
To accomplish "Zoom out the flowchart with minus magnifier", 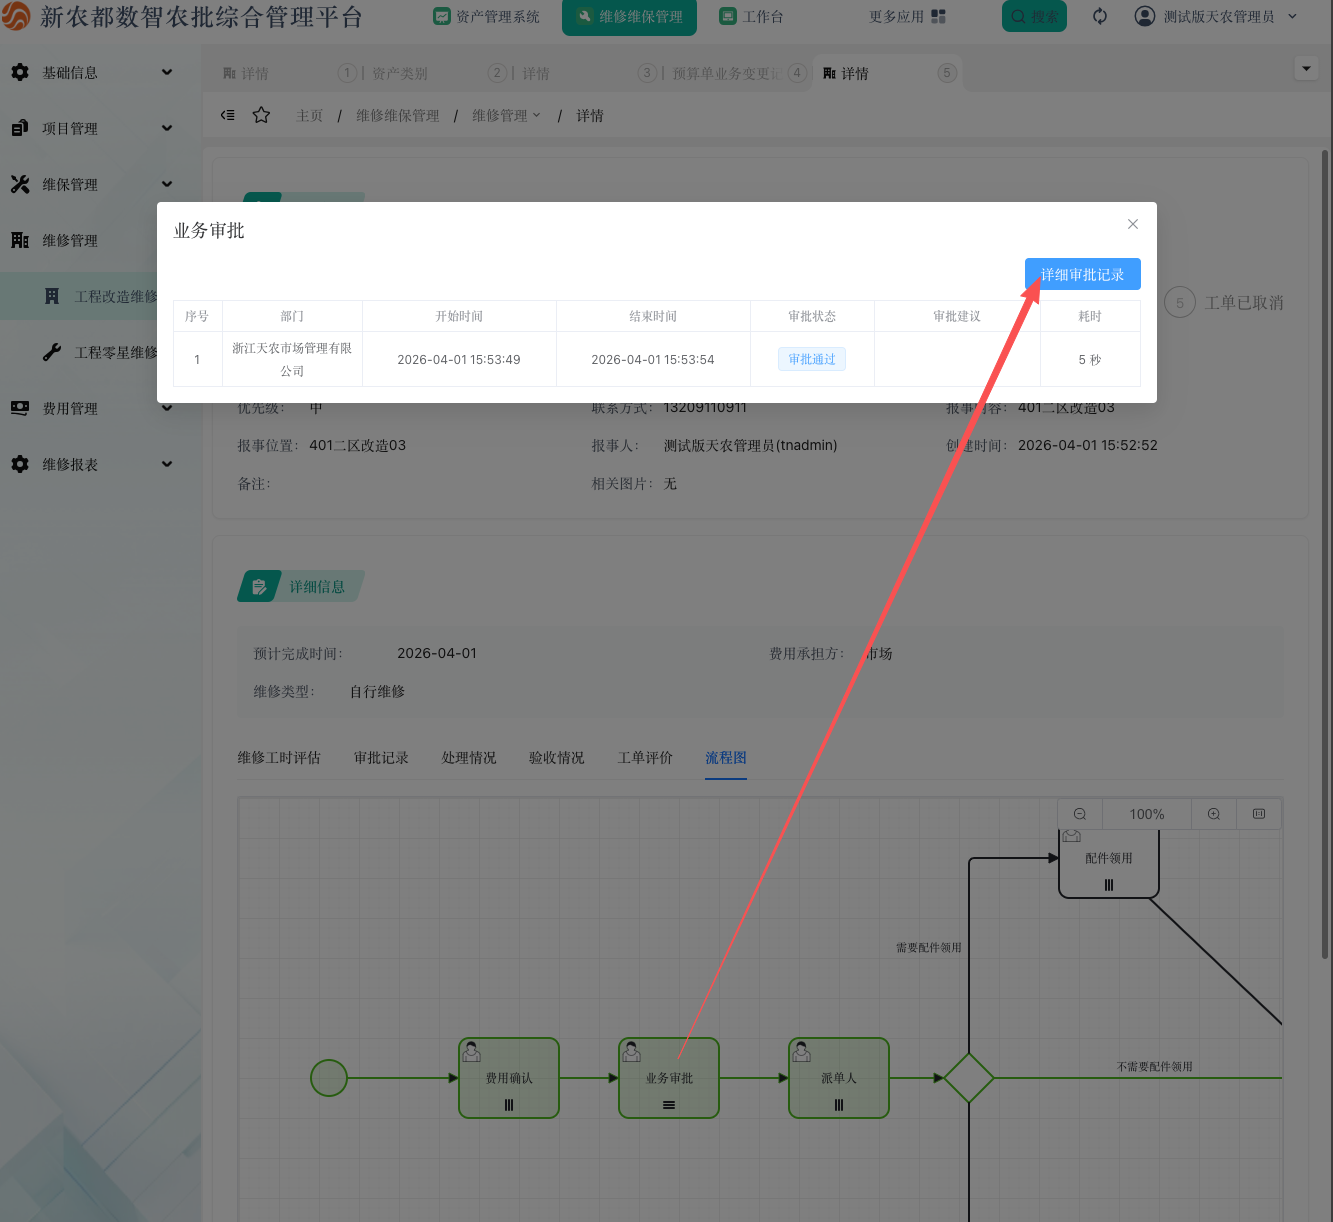I will (1080, 814).
